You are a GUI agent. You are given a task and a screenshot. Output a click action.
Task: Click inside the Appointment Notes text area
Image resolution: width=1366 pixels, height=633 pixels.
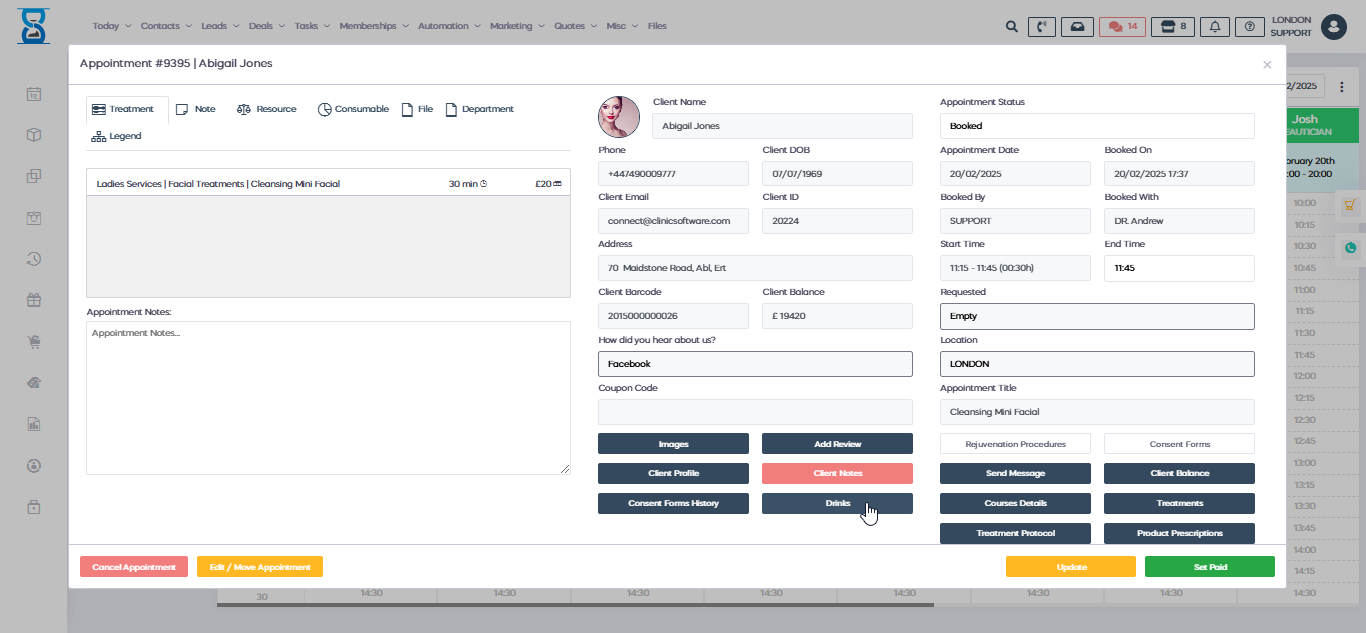click(x=328, y=397)
